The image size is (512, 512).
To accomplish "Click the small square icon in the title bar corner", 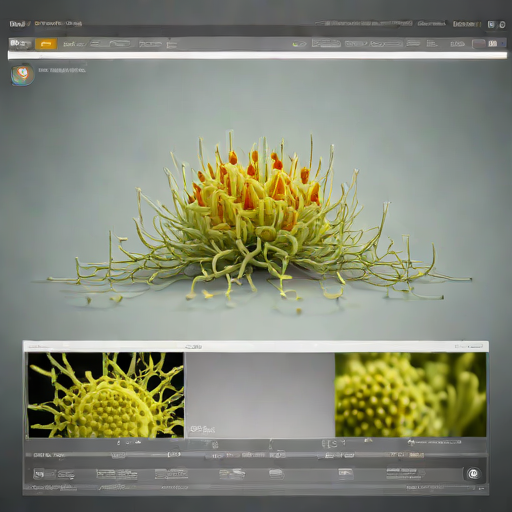I will 491,24.
